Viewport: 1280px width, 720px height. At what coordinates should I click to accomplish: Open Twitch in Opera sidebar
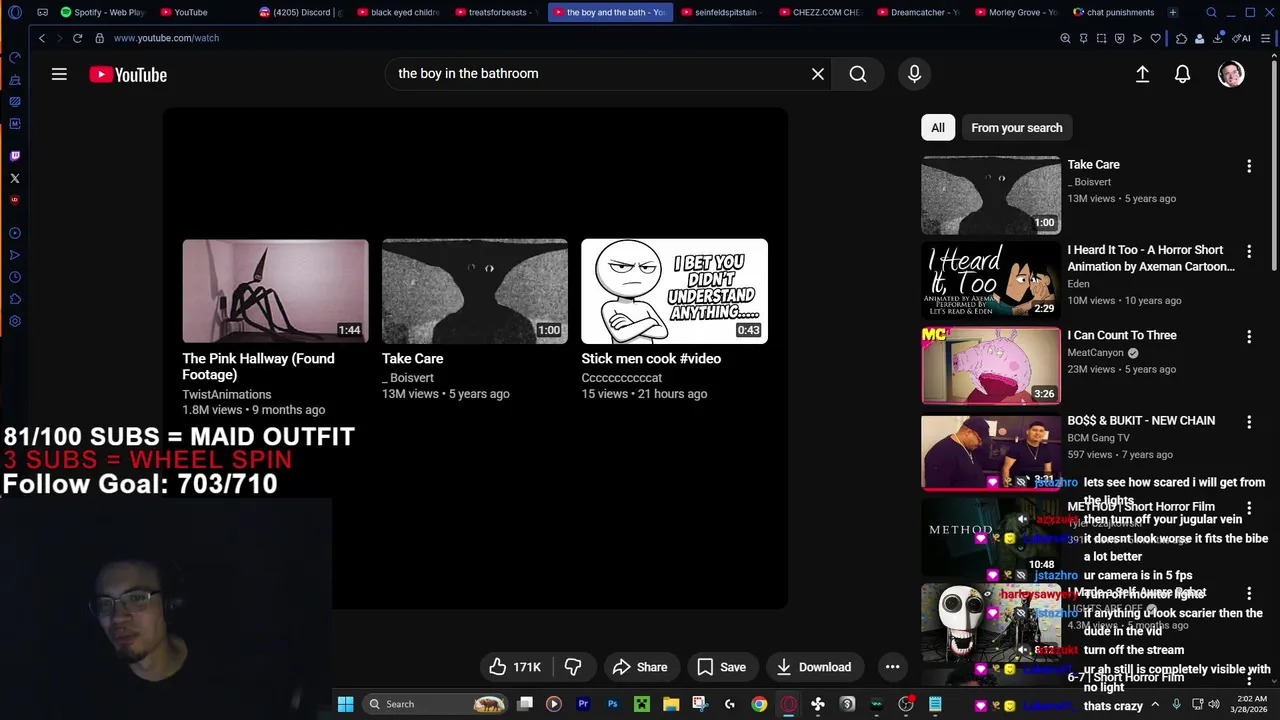coord(14,156)
